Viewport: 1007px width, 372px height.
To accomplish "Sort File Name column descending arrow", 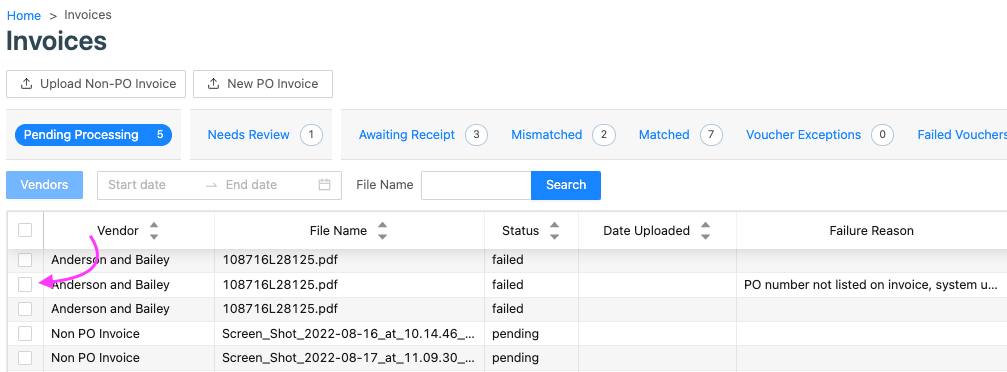I will pos(382,236).
